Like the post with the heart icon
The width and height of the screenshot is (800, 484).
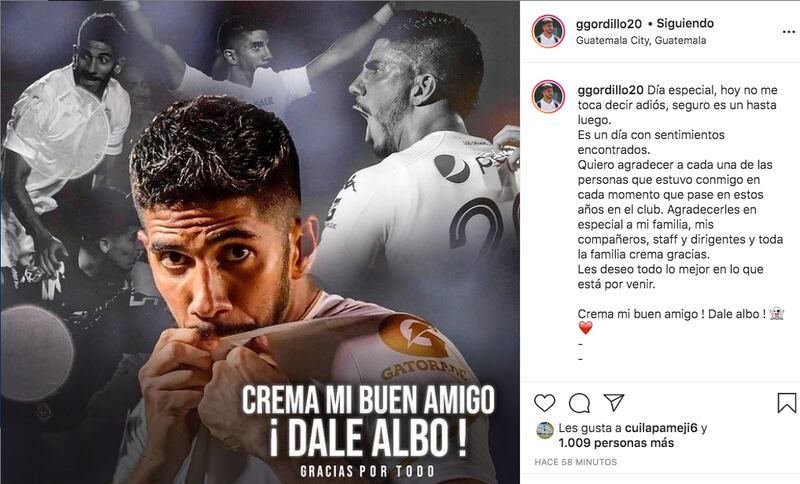544,403
